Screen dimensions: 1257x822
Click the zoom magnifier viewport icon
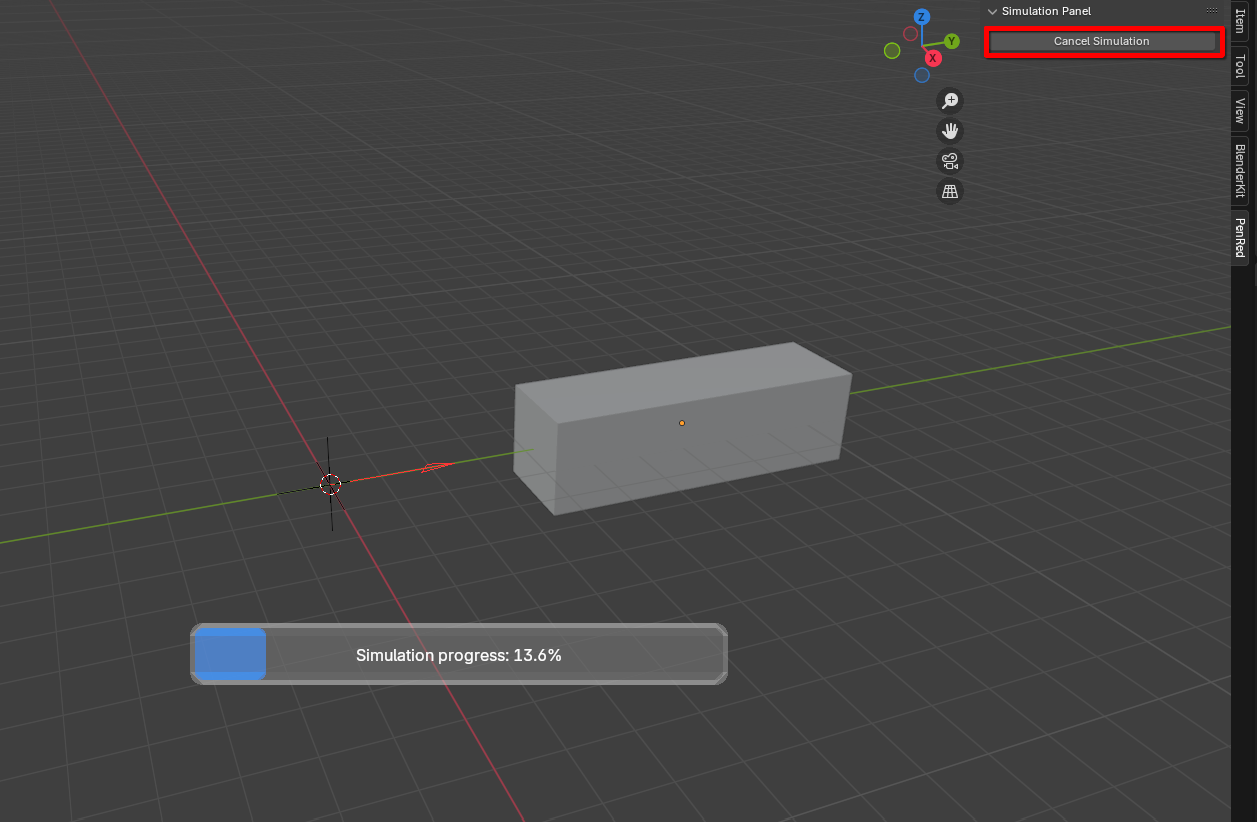point(950,100)
